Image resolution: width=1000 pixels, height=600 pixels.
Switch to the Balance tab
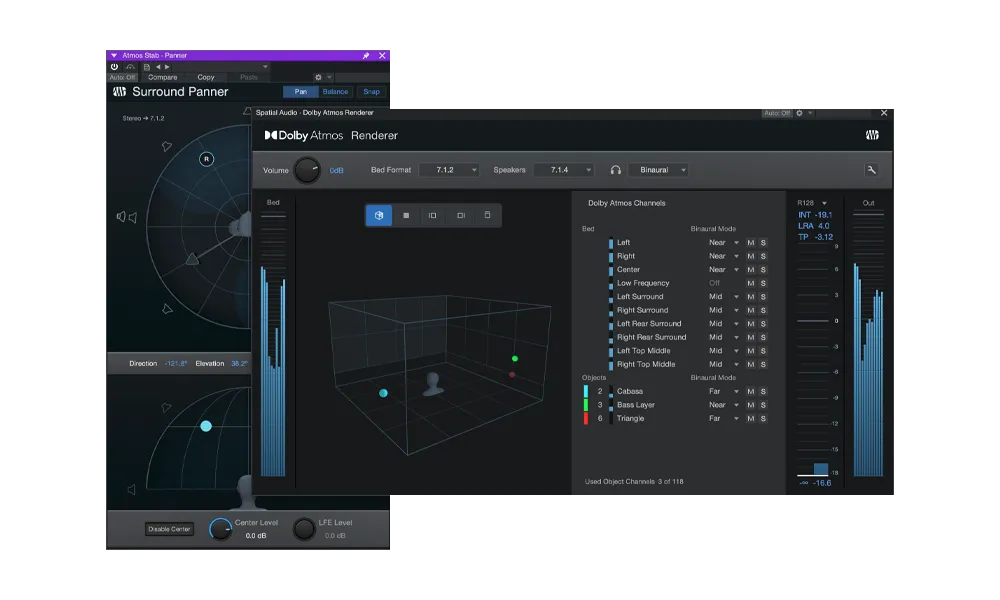pyautogui.click(x=335, y=92)
